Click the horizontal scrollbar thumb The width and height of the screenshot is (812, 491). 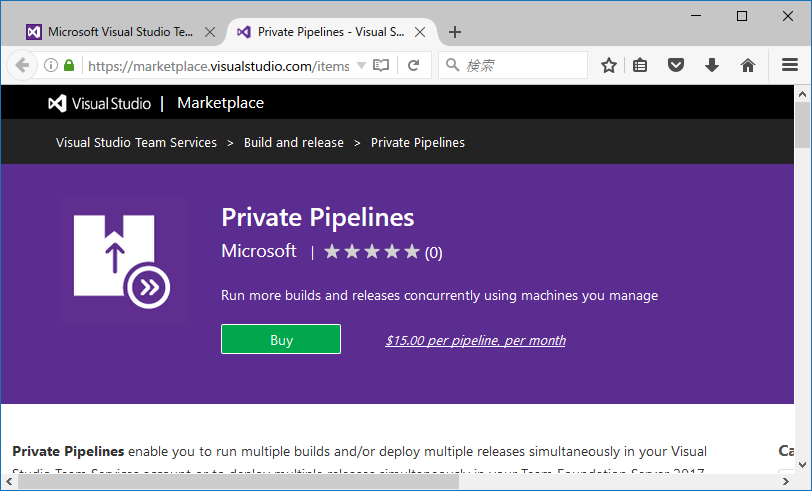(238, 482)
